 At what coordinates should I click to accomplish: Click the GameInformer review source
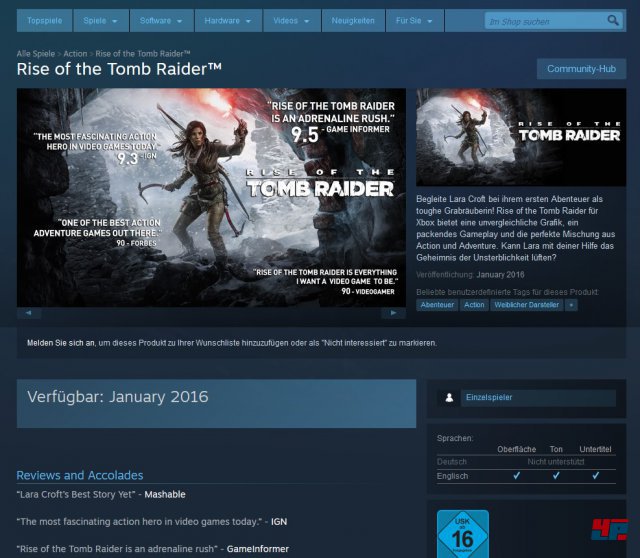pos(258,549)
